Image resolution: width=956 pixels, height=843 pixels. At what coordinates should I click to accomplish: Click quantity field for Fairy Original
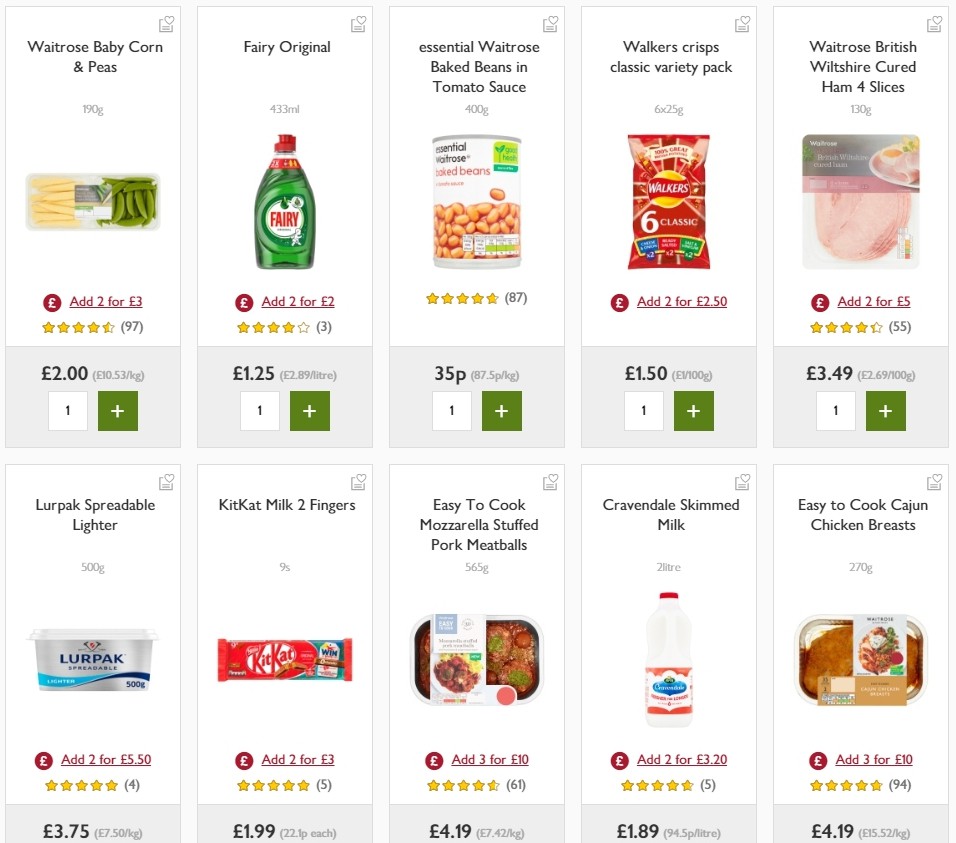260,410
